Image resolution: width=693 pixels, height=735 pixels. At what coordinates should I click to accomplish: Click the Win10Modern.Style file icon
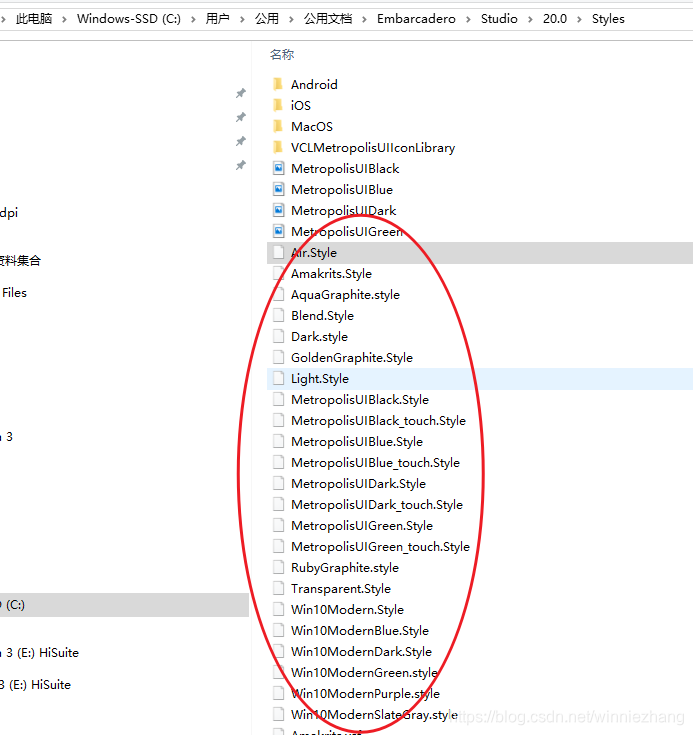(279, 609)
